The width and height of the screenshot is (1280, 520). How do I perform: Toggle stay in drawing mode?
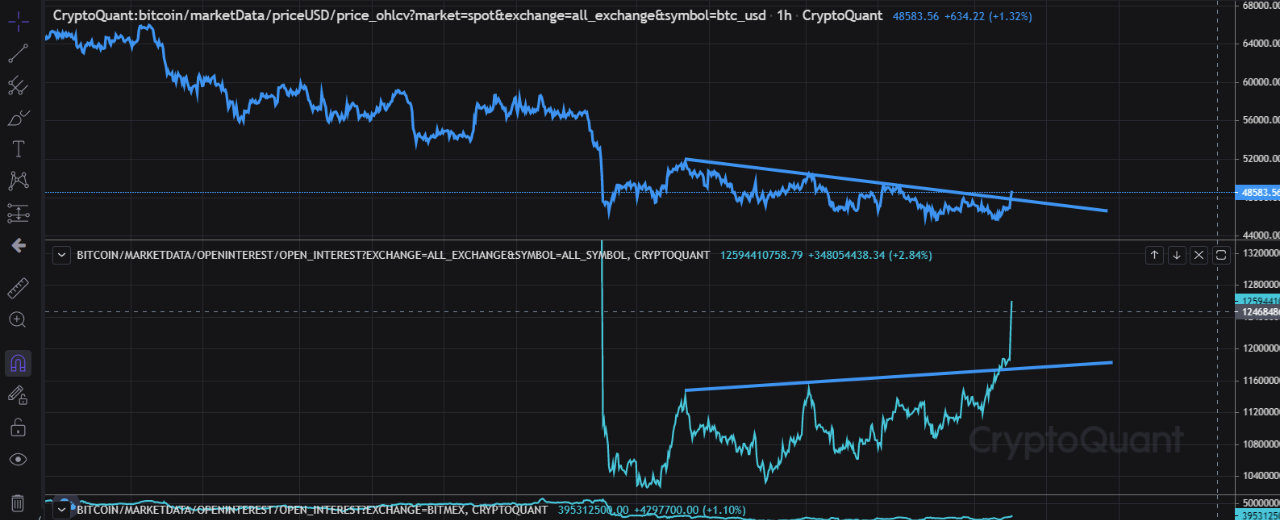point(18,395)
